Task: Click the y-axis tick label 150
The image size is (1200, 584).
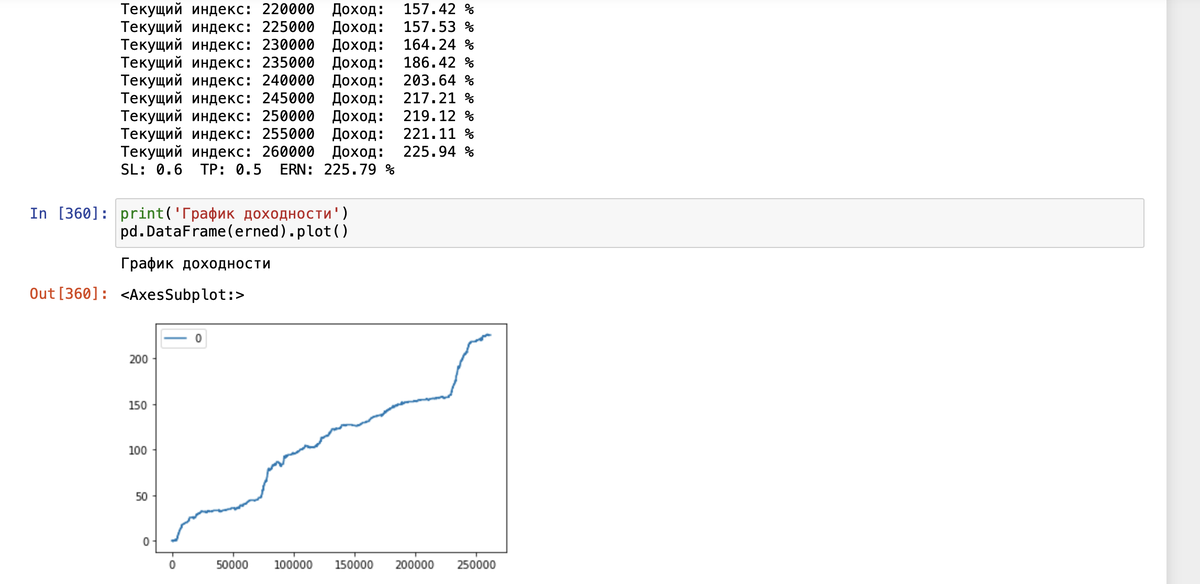Action: pyautogui.click(x=138, y=405)
